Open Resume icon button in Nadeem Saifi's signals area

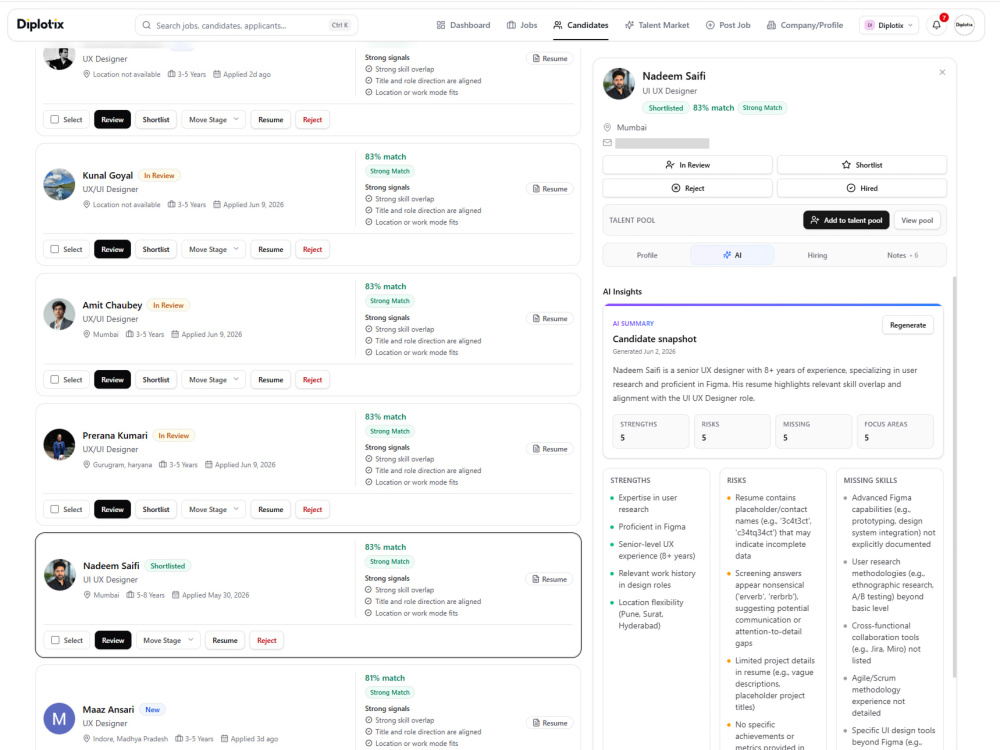click(550, 579)
